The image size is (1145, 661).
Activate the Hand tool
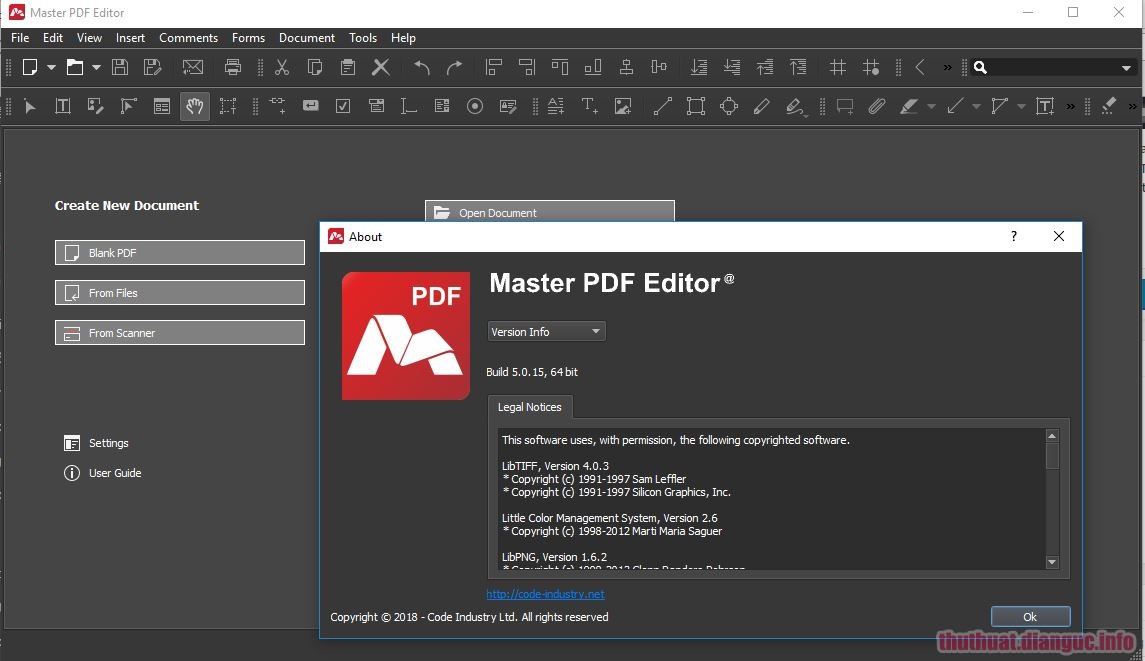[194, 107]
